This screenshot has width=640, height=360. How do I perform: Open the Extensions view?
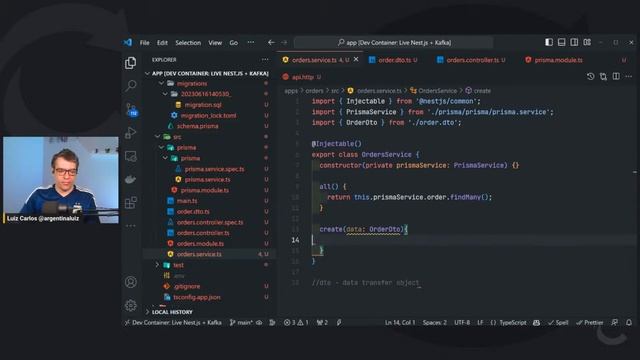[x=131, y=202]
